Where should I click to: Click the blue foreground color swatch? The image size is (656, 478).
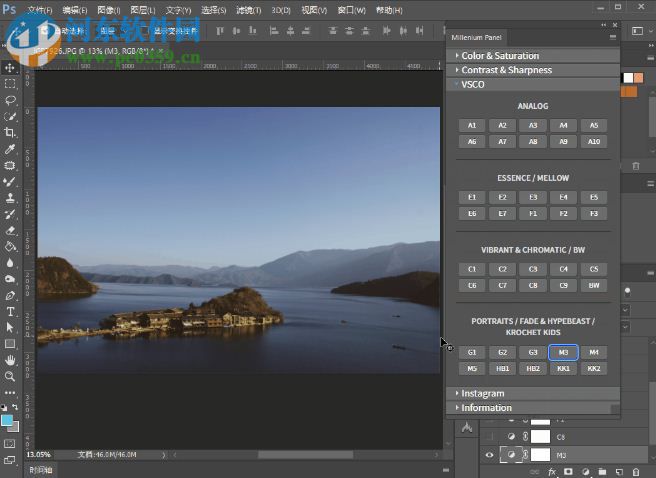tap(7, 419)
